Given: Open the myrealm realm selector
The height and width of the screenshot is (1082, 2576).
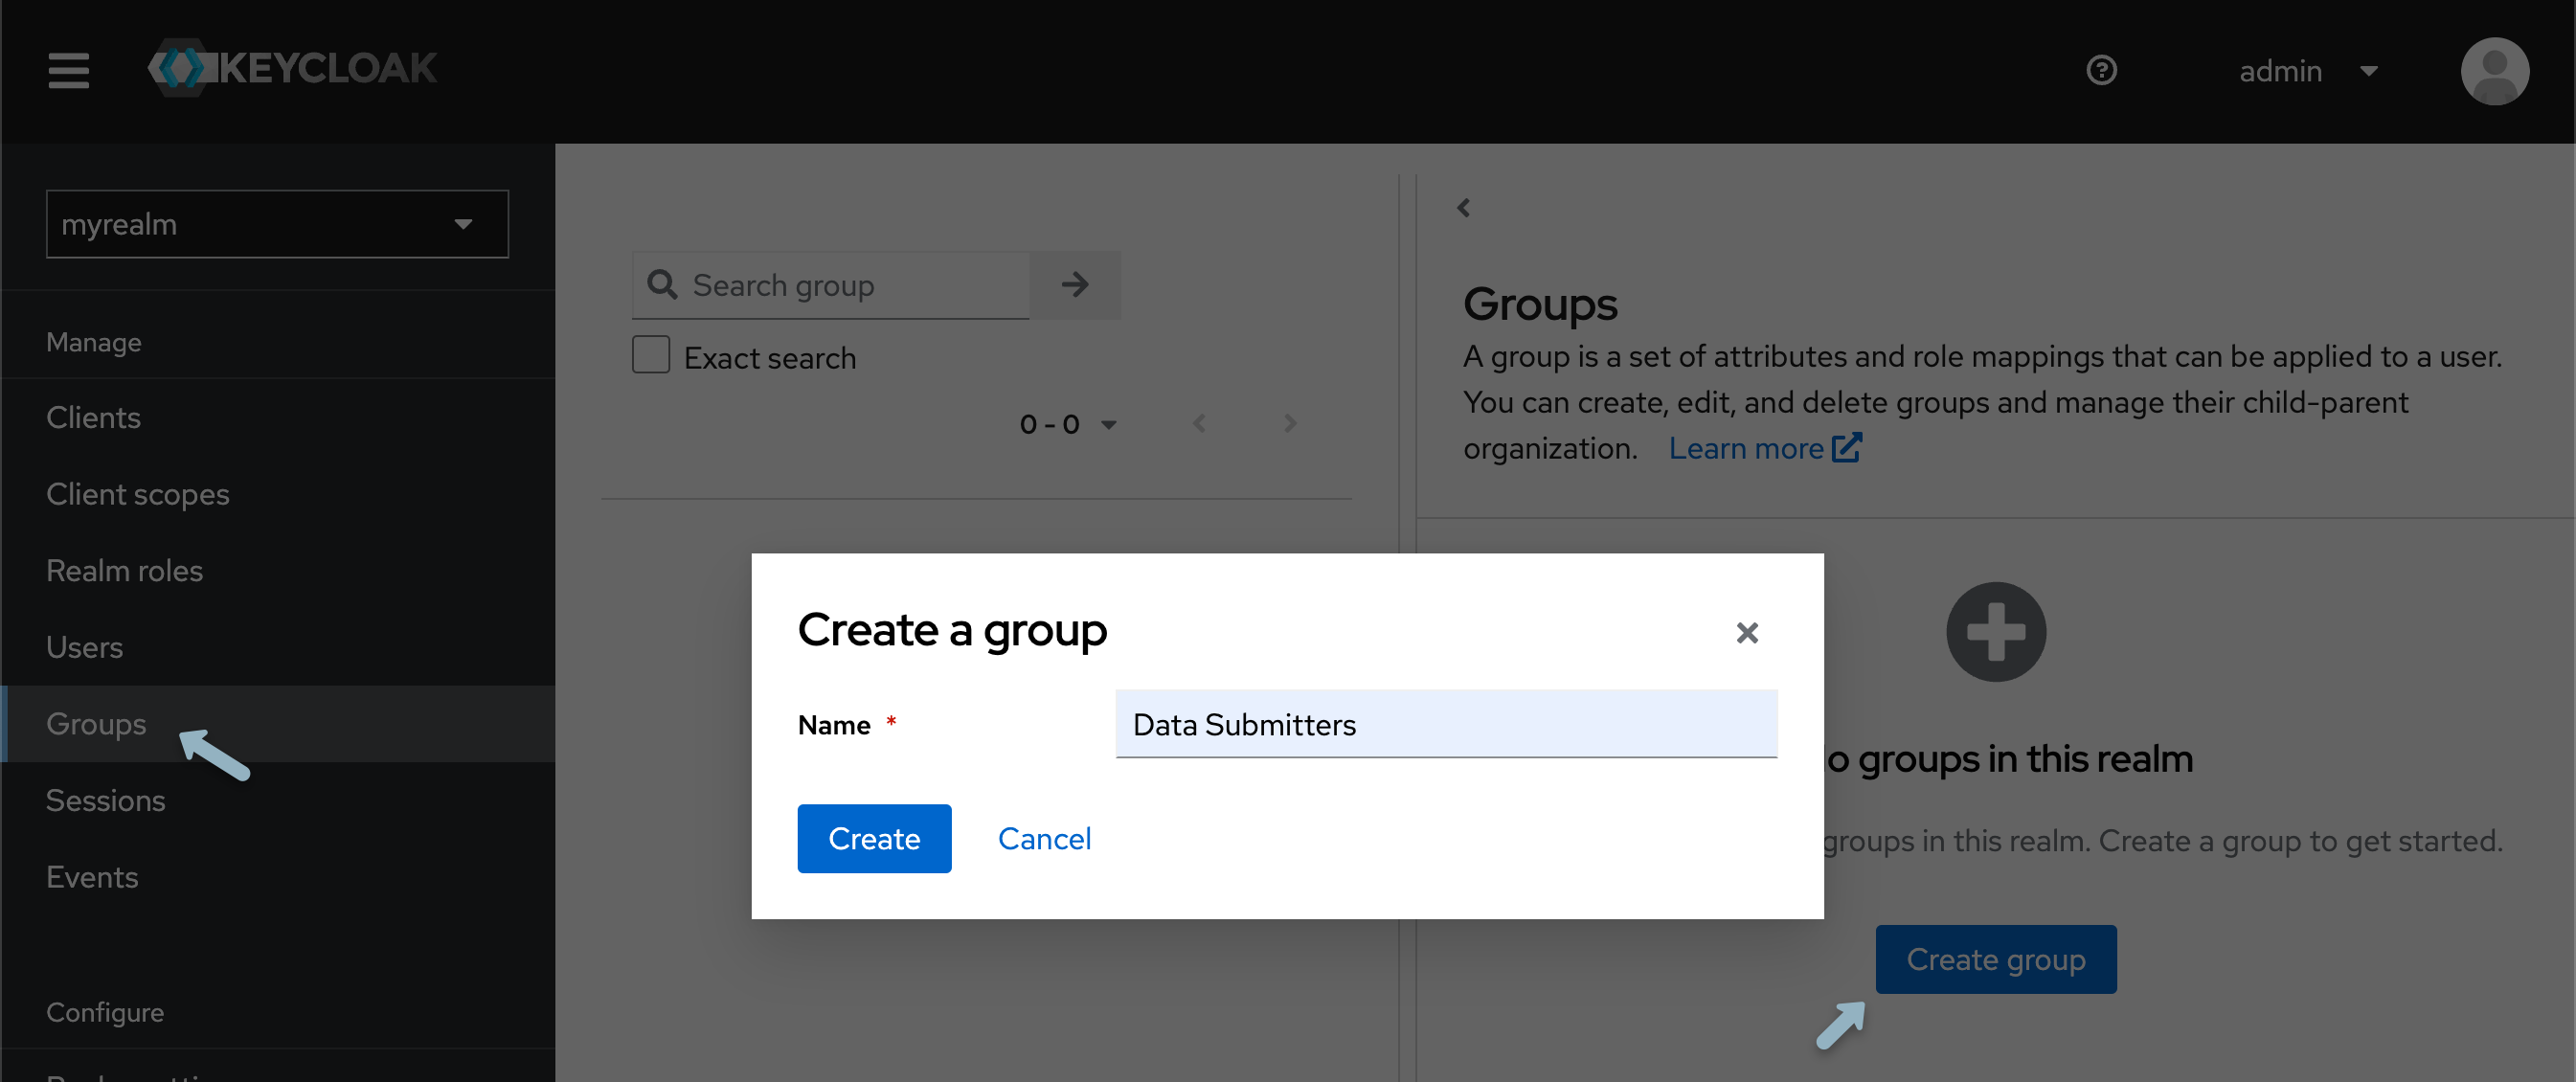Looking at the screenshot, I should coord(277,224).
